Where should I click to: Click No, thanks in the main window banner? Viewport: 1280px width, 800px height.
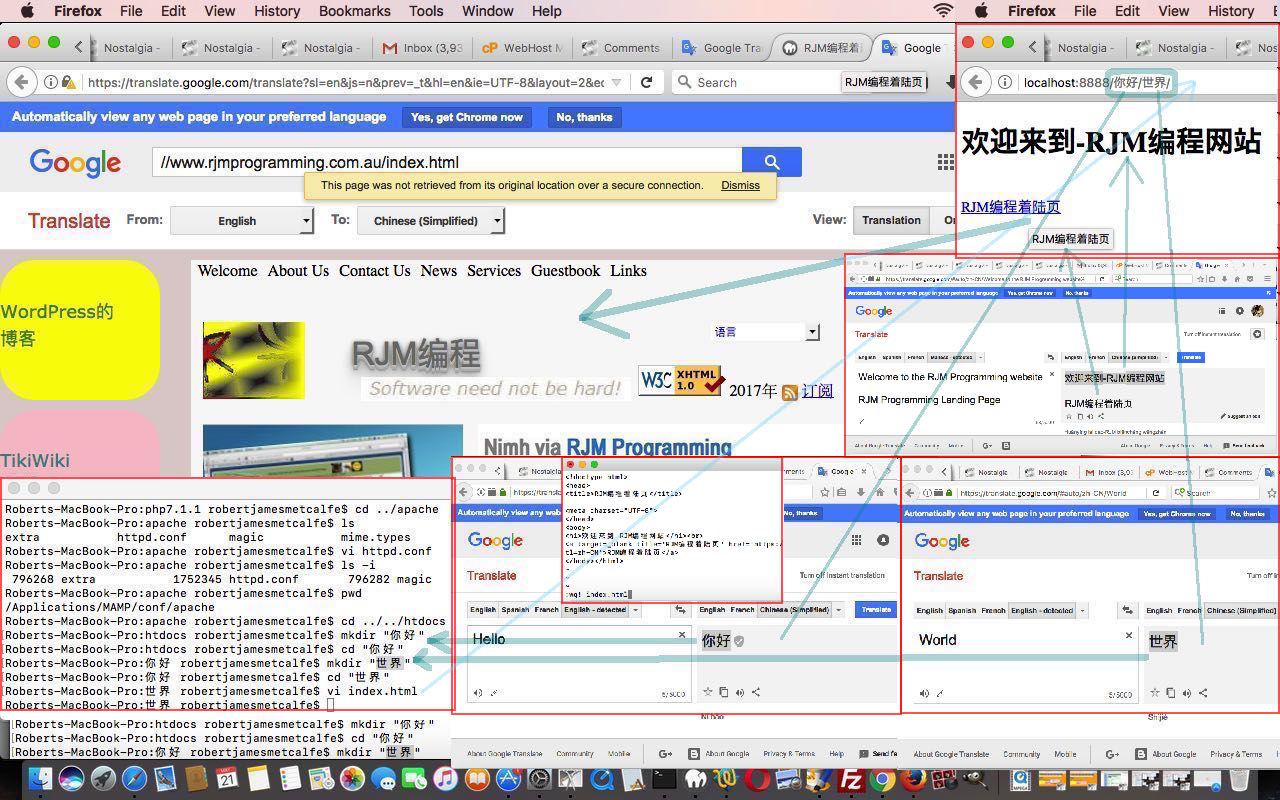point(584,117)
